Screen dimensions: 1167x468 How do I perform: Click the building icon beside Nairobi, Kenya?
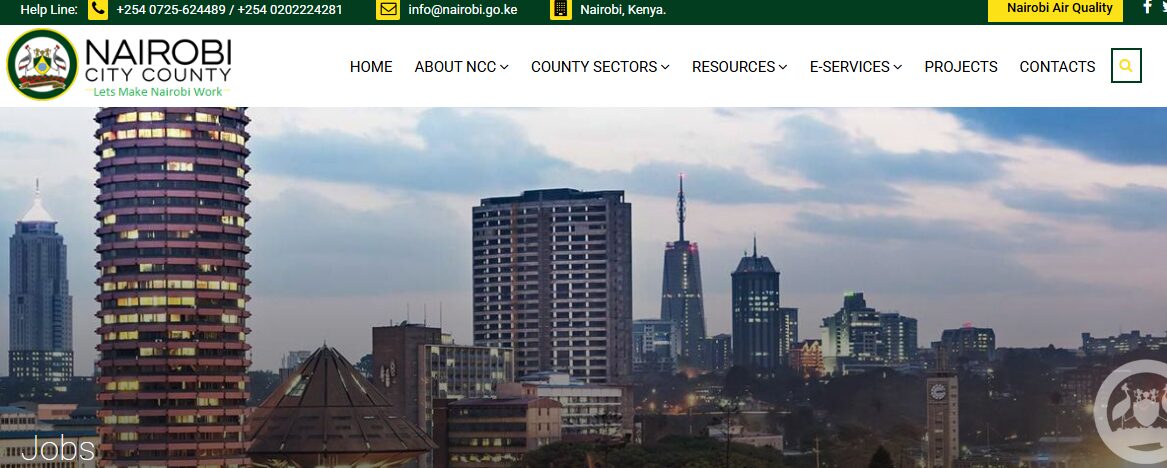pos(561,10)
